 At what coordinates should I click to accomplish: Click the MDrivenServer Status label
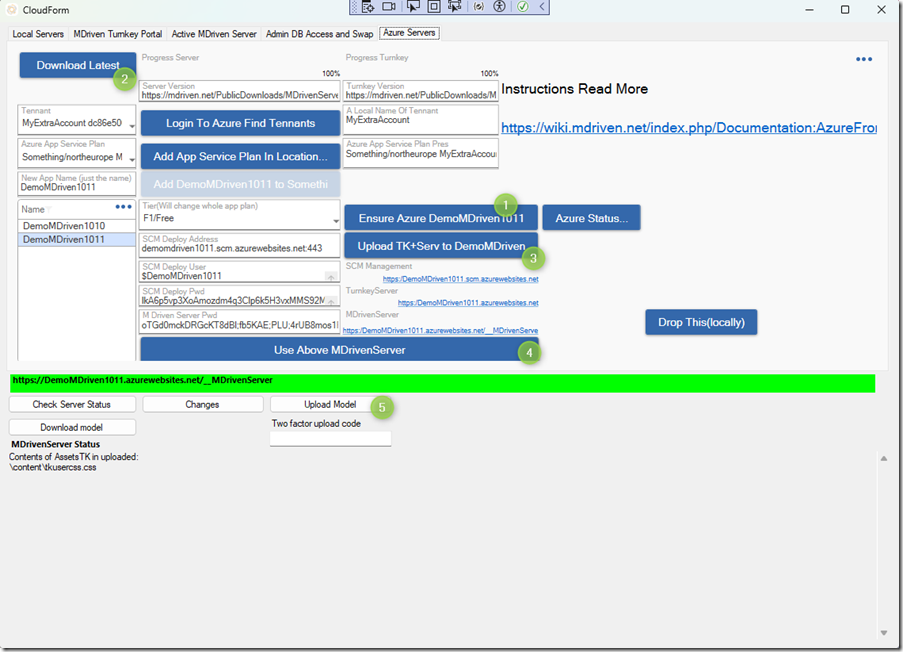click(56, 444)
